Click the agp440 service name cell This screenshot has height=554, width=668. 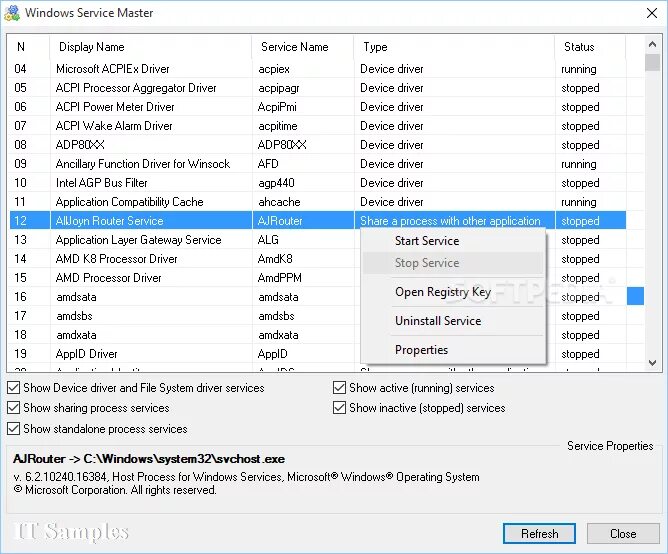click(303, 183)
